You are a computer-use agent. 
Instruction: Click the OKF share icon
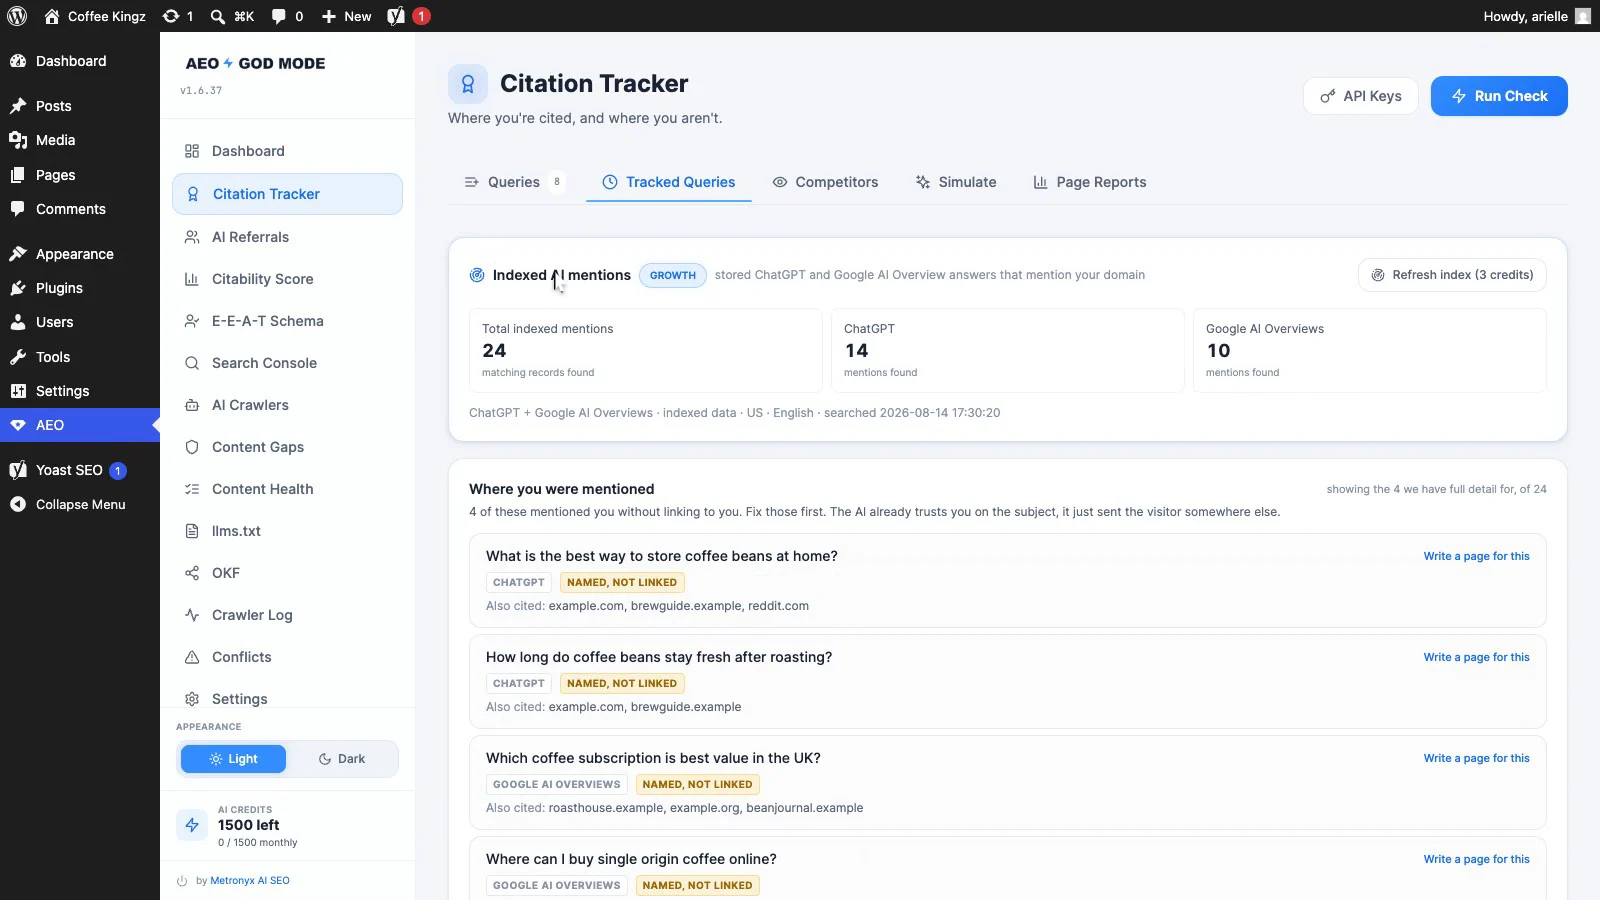pos(192,573)
